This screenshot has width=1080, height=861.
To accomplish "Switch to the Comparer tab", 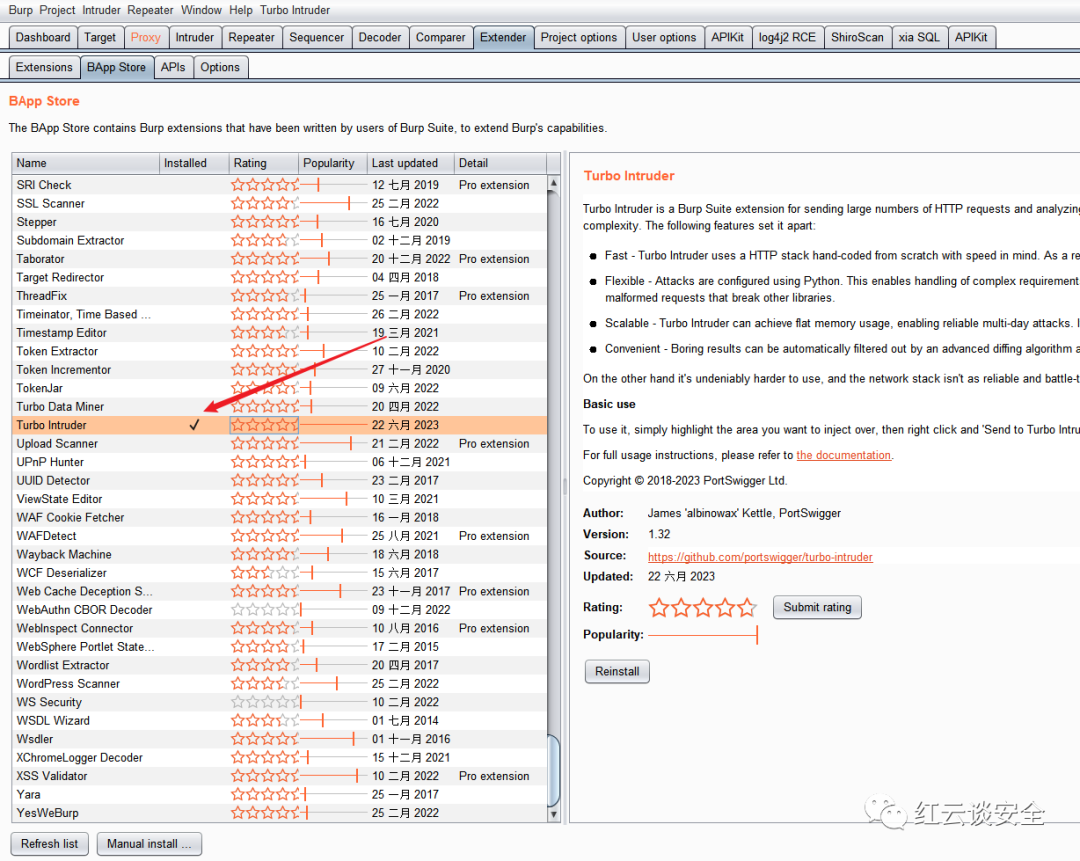I will [x=440, y=37].
